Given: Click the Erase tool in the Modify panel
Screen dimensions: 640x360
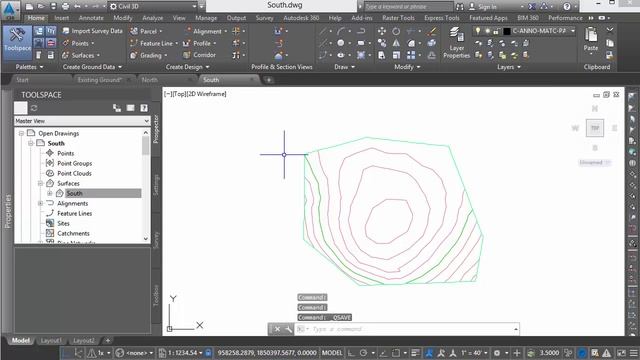Looking at the screenshot, I should [432, 31].
